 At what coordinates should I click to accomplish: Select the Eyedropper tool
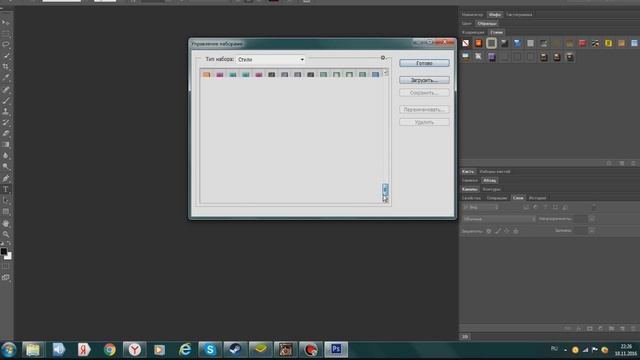coord(6,78)
